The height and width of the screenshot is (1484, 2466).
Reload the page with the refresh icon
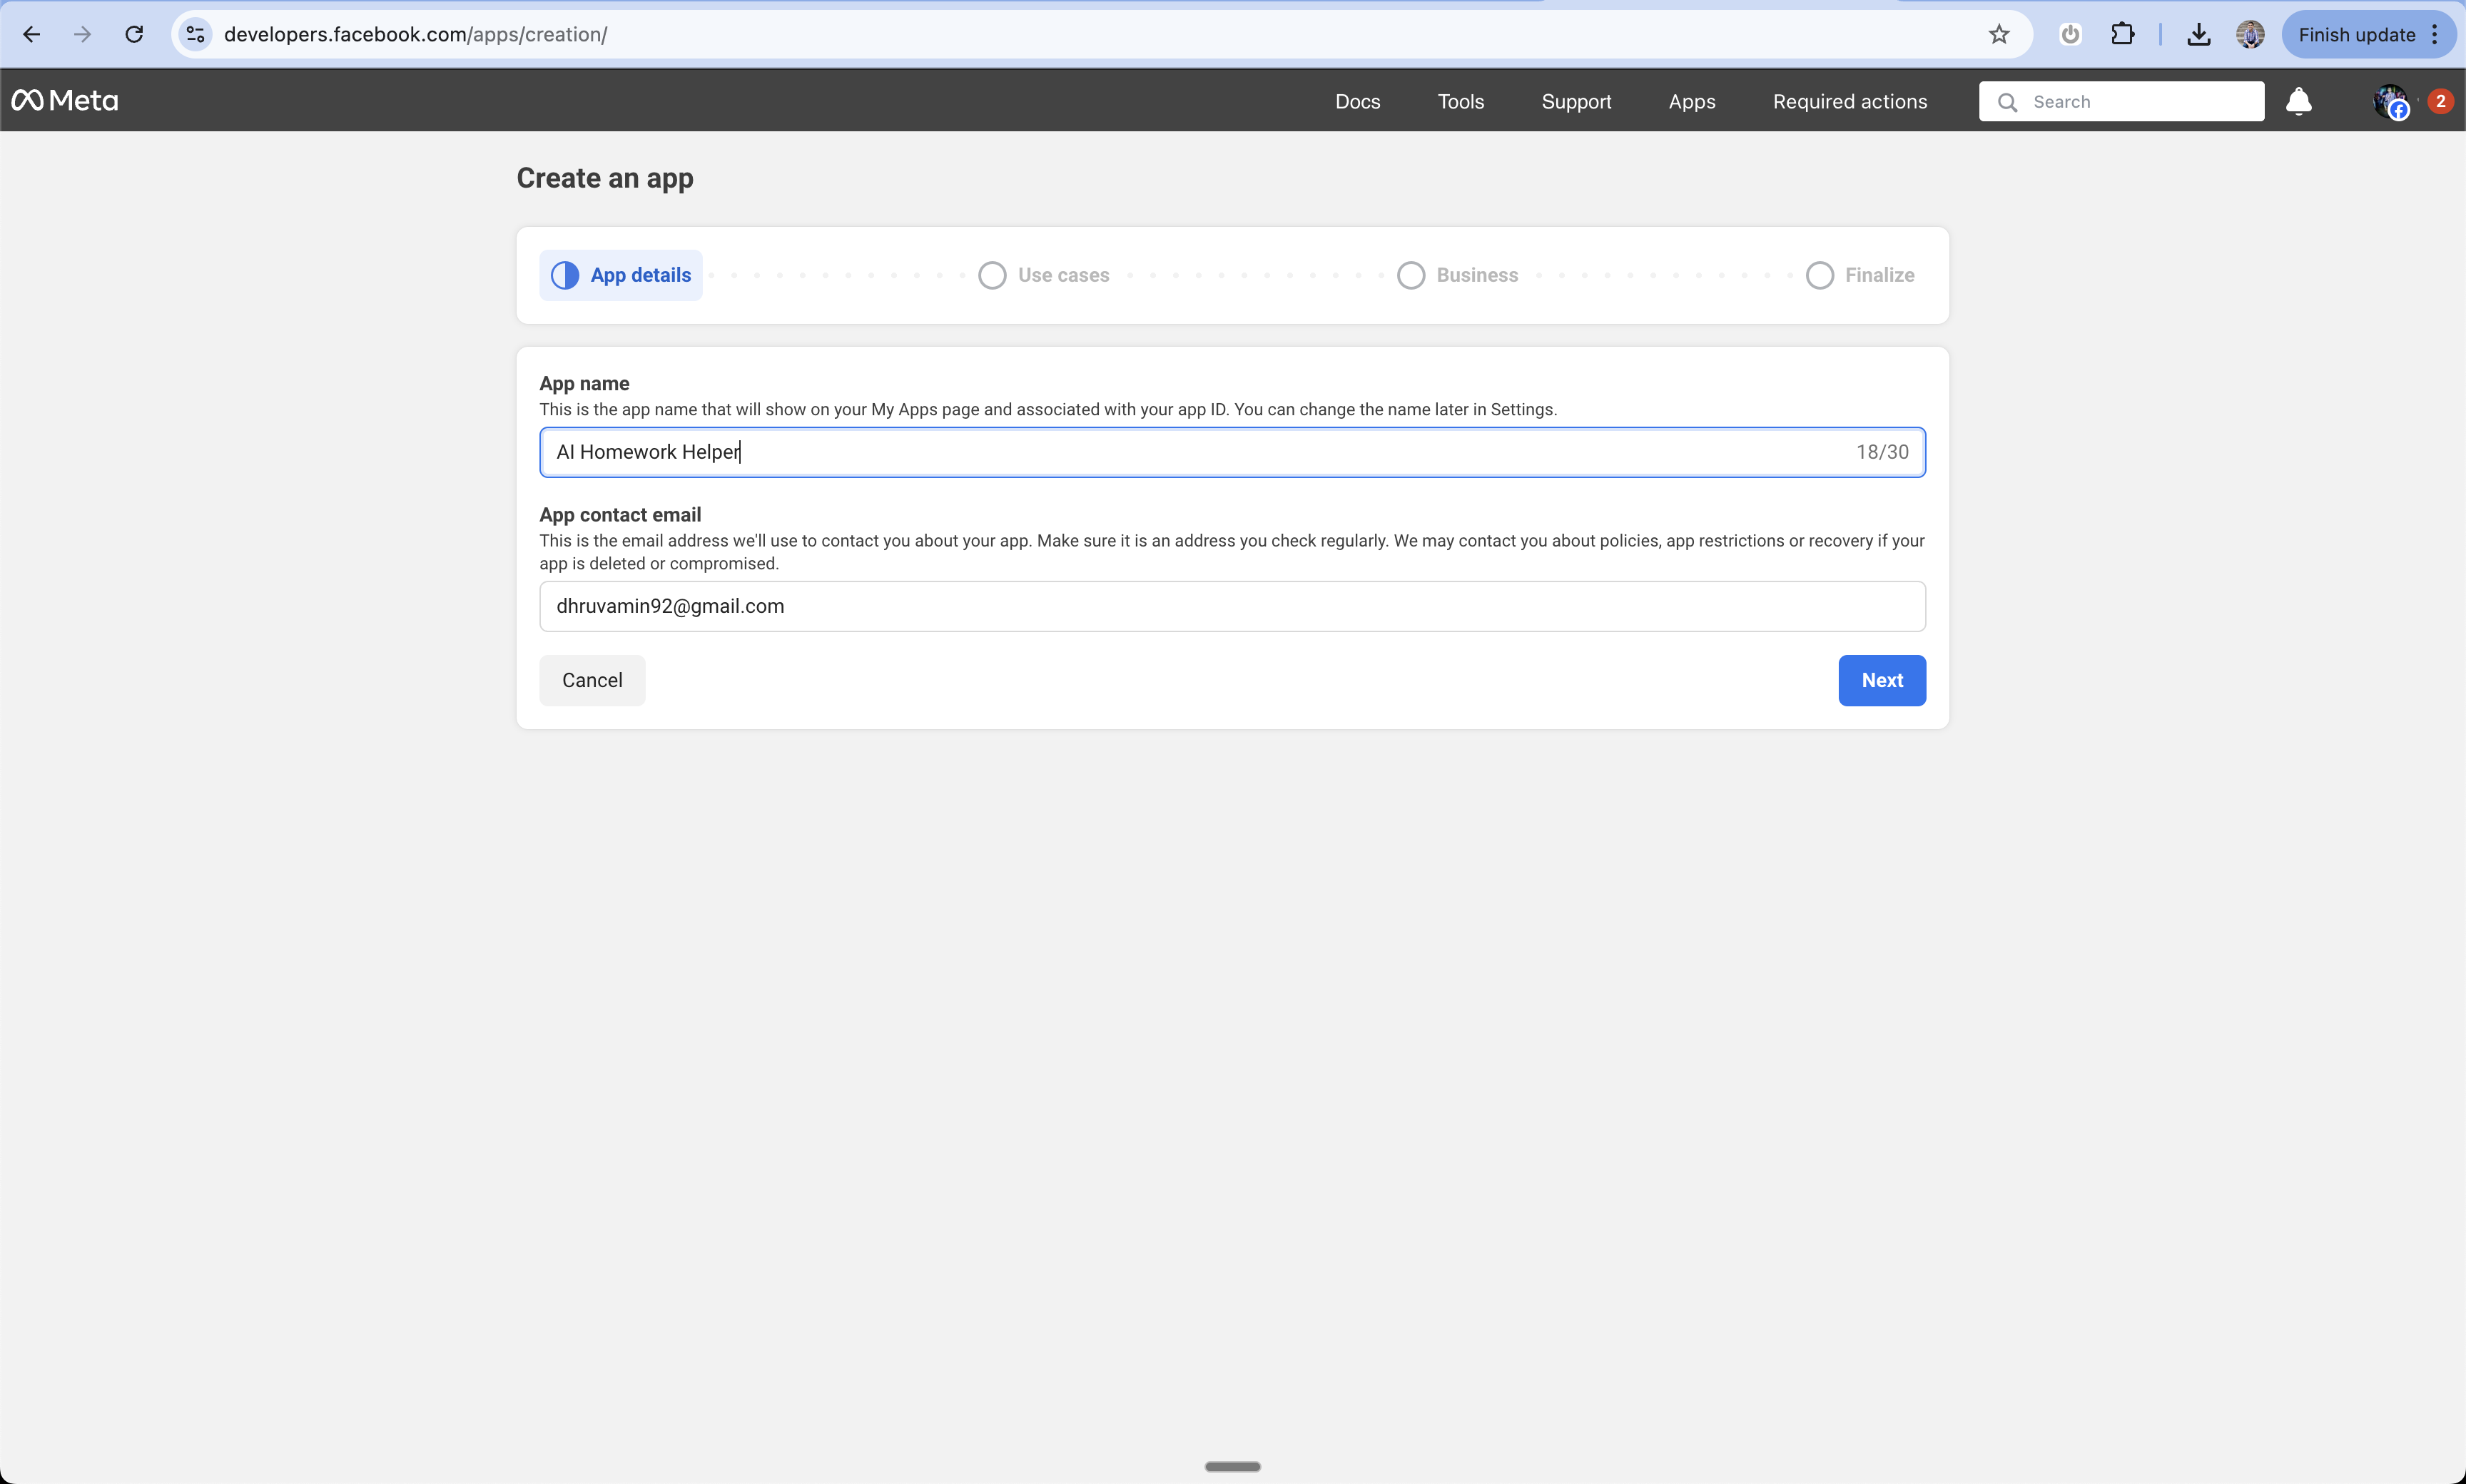point(134,35)
